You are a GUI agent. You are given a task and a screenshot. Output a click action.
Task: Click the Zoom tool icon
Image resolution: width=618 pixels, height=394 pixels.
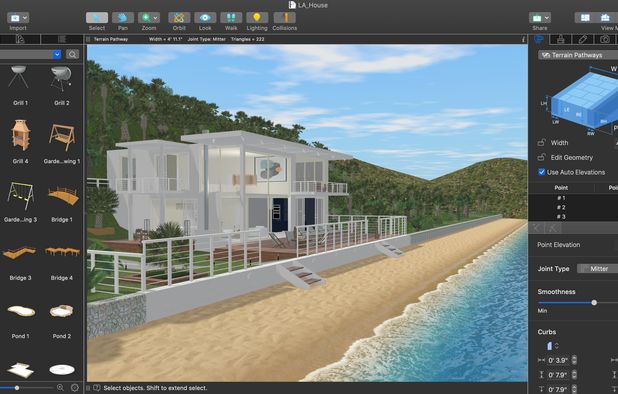coord(145,18)
